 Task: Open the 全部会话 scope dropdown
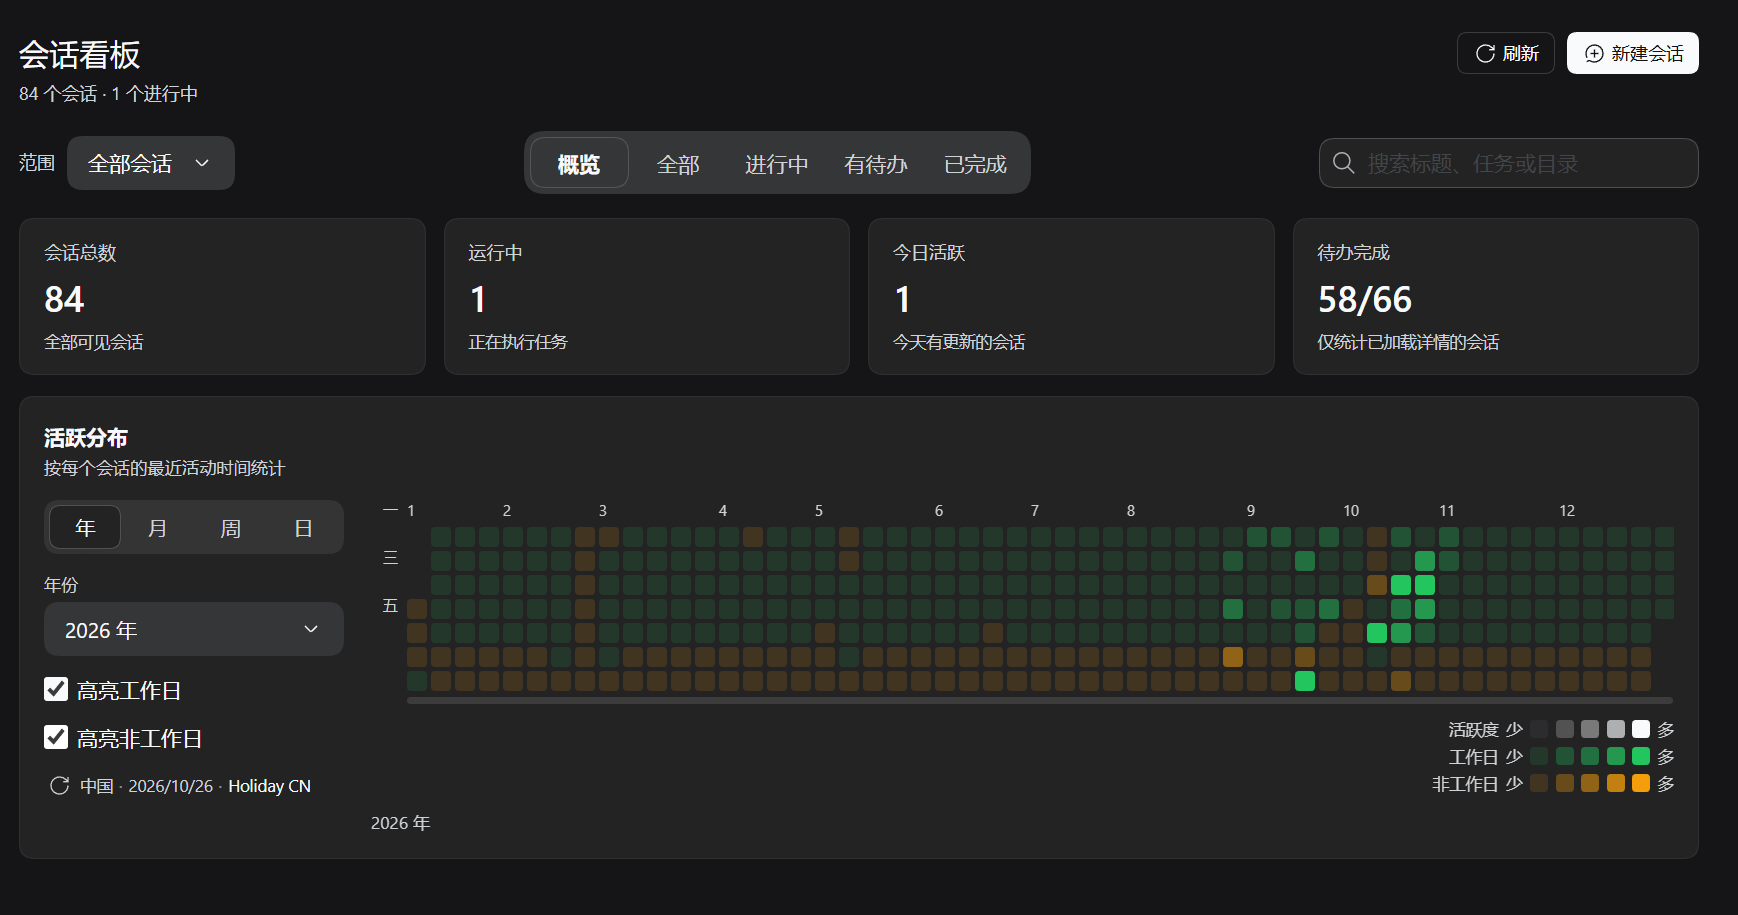coord(151,163)
